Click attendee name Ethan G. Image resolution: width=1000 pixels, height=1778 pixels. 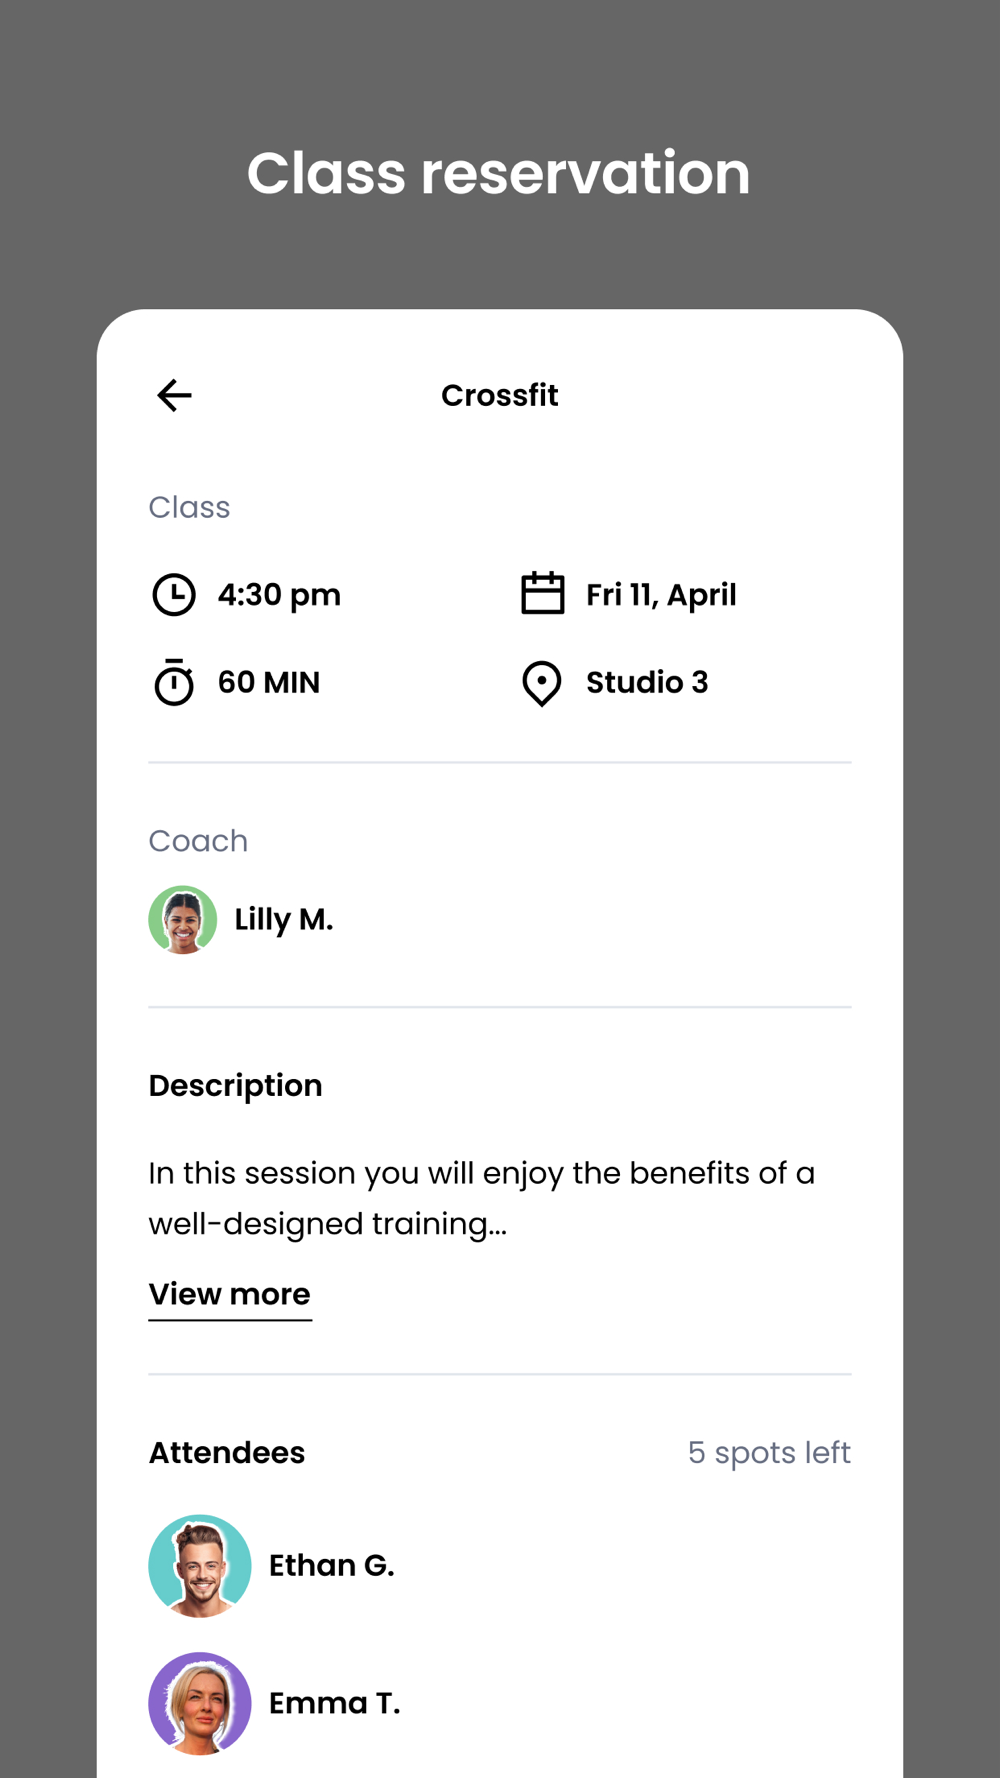[332, 1565]
